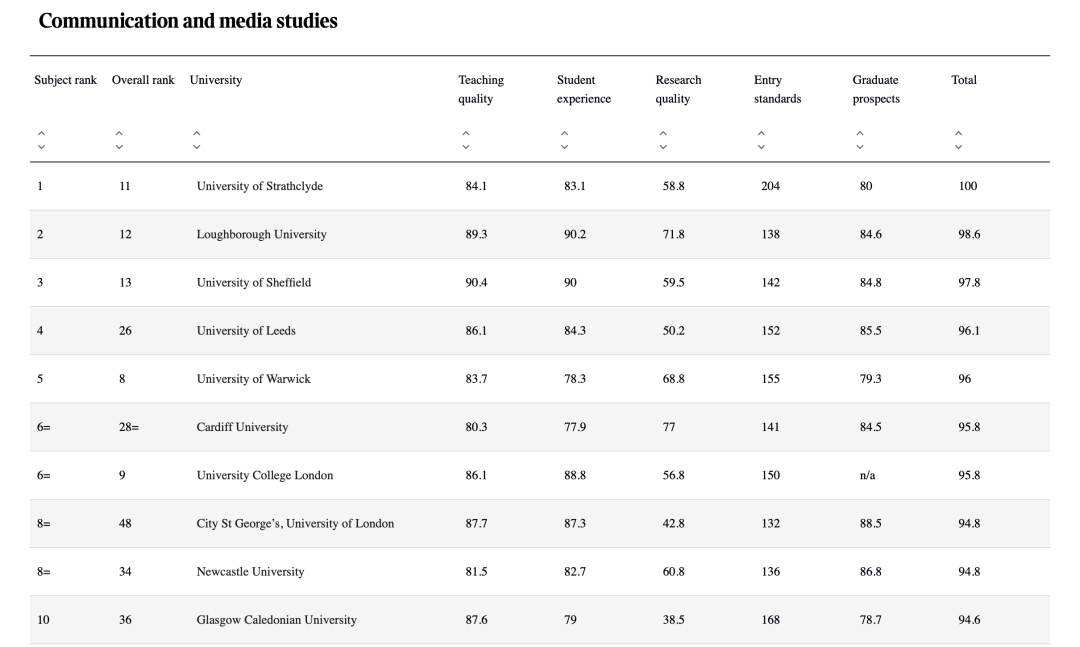The height and width of the screenshot is (647, 1080).
Task: Sort by Graduate prospects arrows
Action: click(860, 140)
